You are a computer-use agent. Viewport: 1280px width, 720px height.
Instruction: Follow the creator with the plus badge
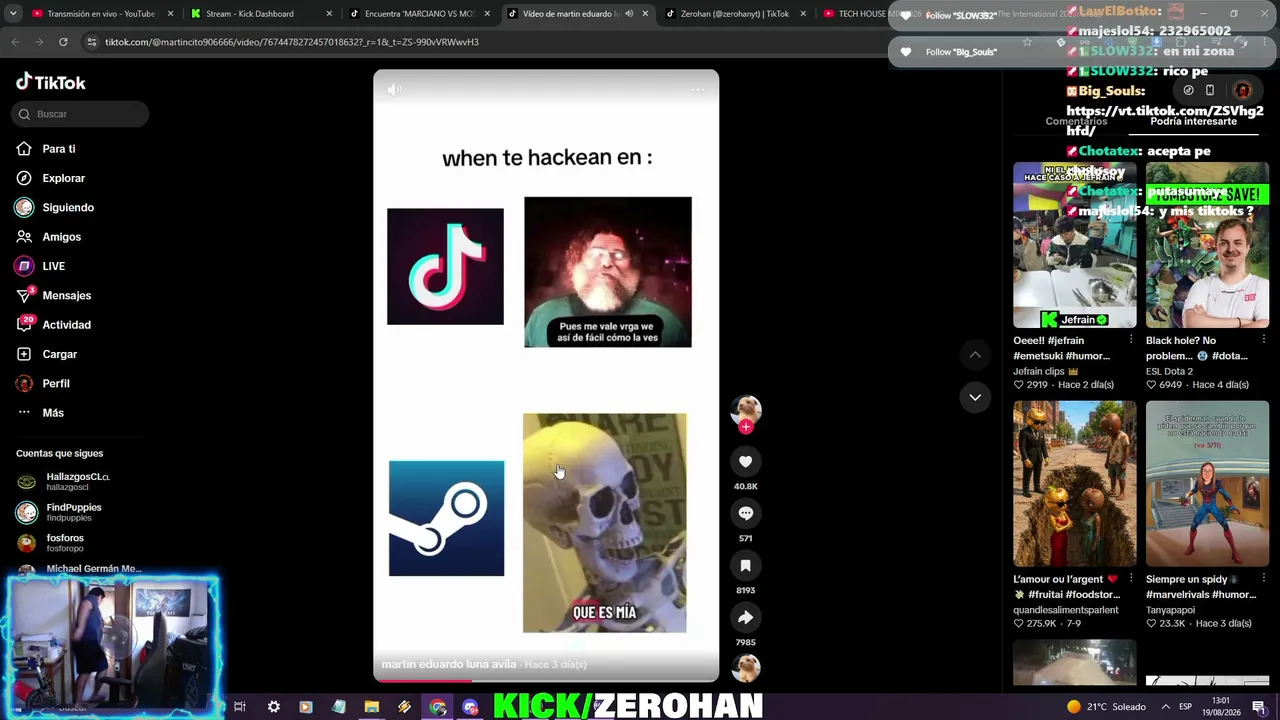coord(746,427)
